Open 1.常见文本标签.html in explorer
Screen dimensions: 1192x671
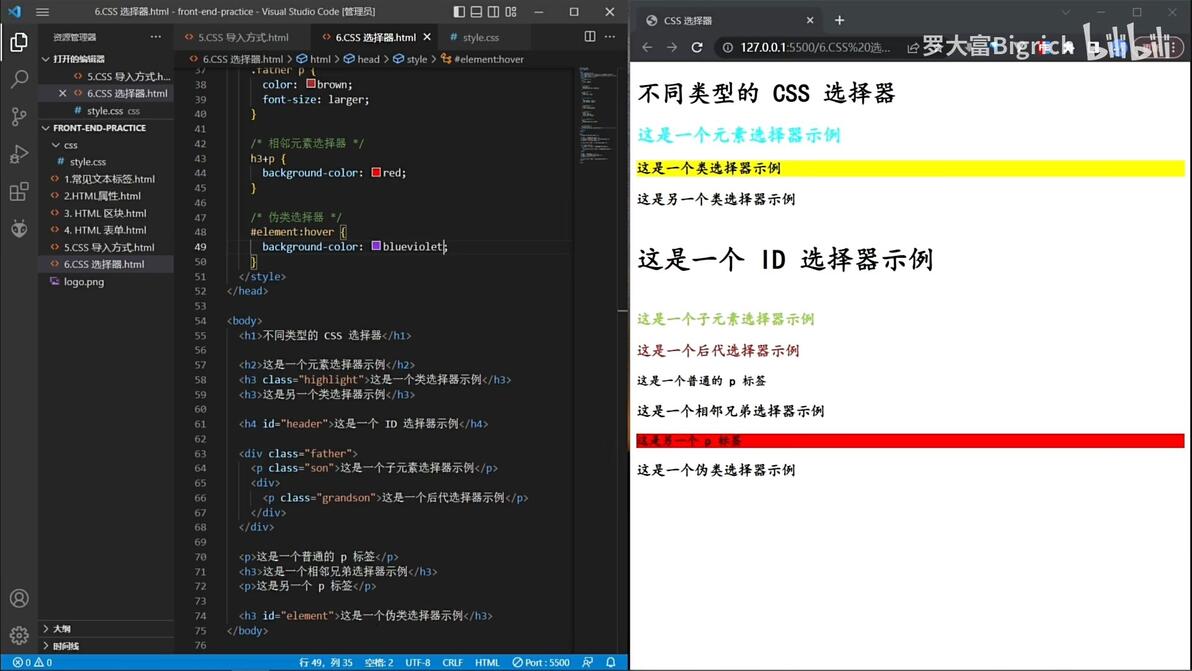[x=109, y=179]
